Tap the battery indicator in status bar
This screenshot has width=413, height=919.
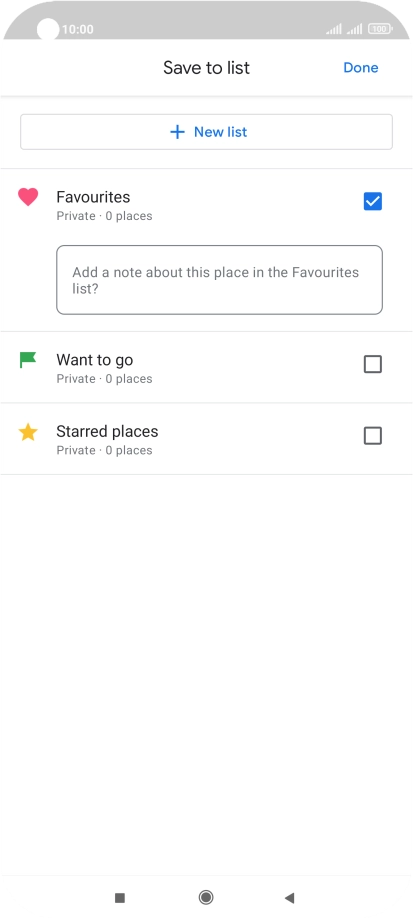380,29
